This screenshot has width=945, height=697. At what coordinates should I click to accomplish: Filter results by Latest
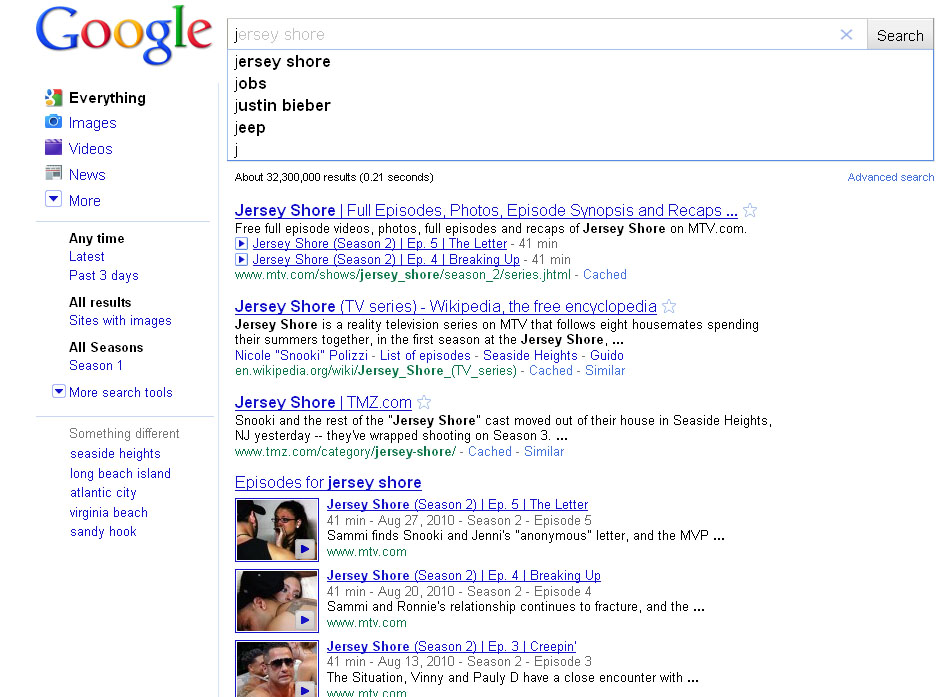pos(87,257)
